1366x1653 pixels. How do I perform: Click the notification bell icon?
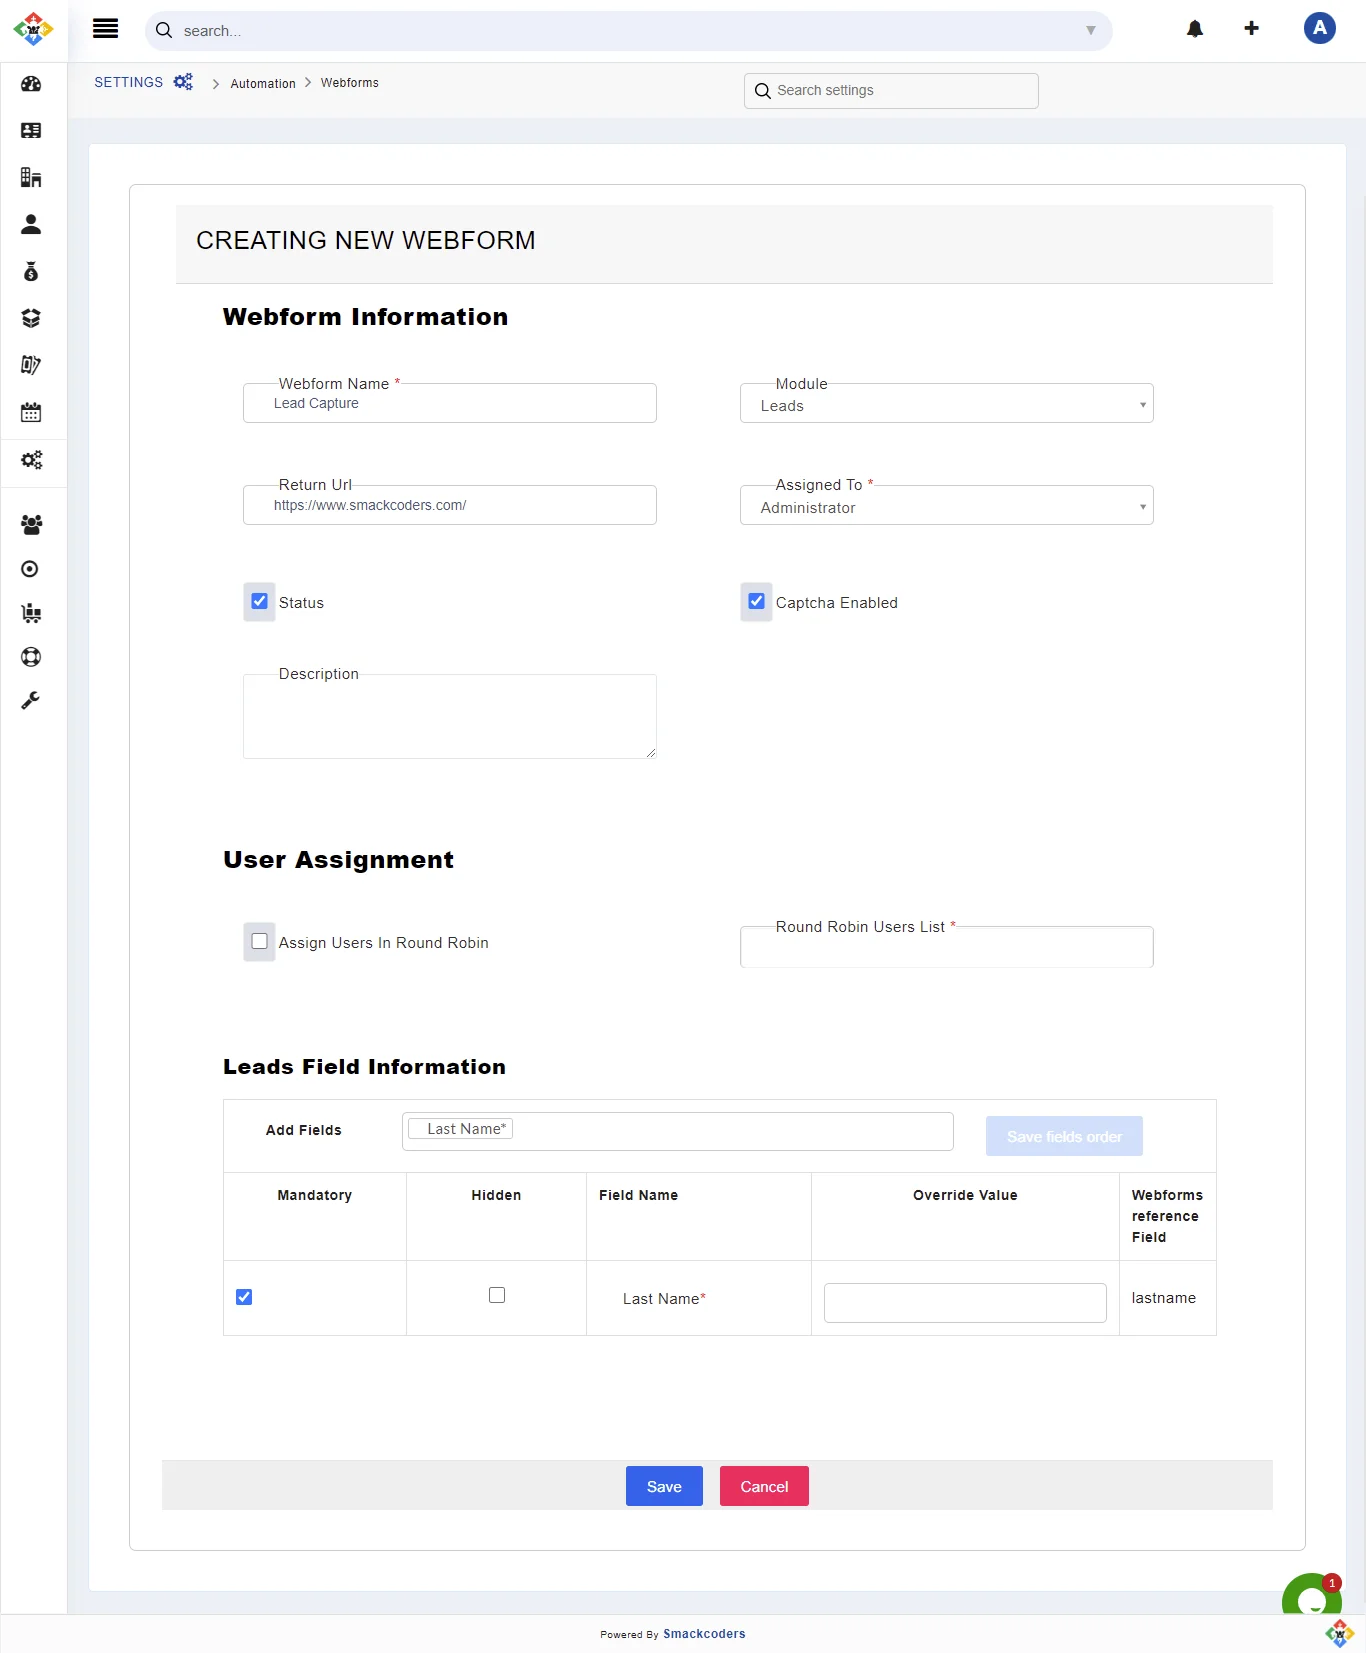(1194, 29)
